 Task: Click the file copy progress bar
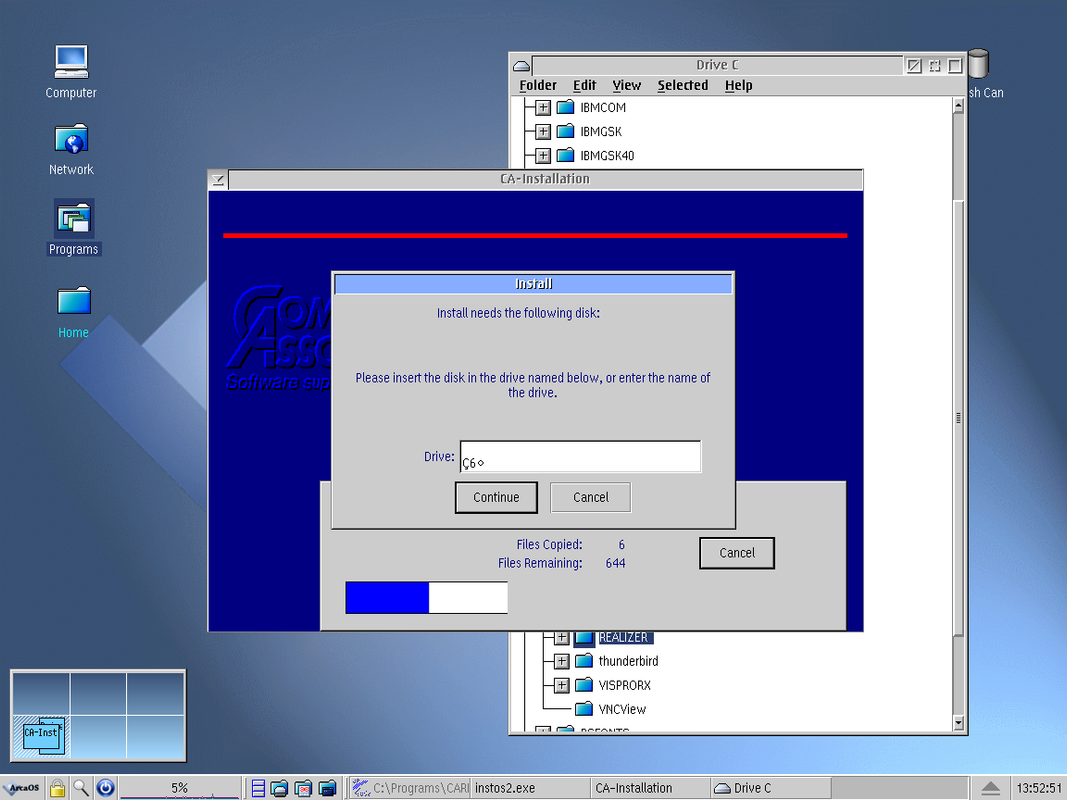point(427,597)
